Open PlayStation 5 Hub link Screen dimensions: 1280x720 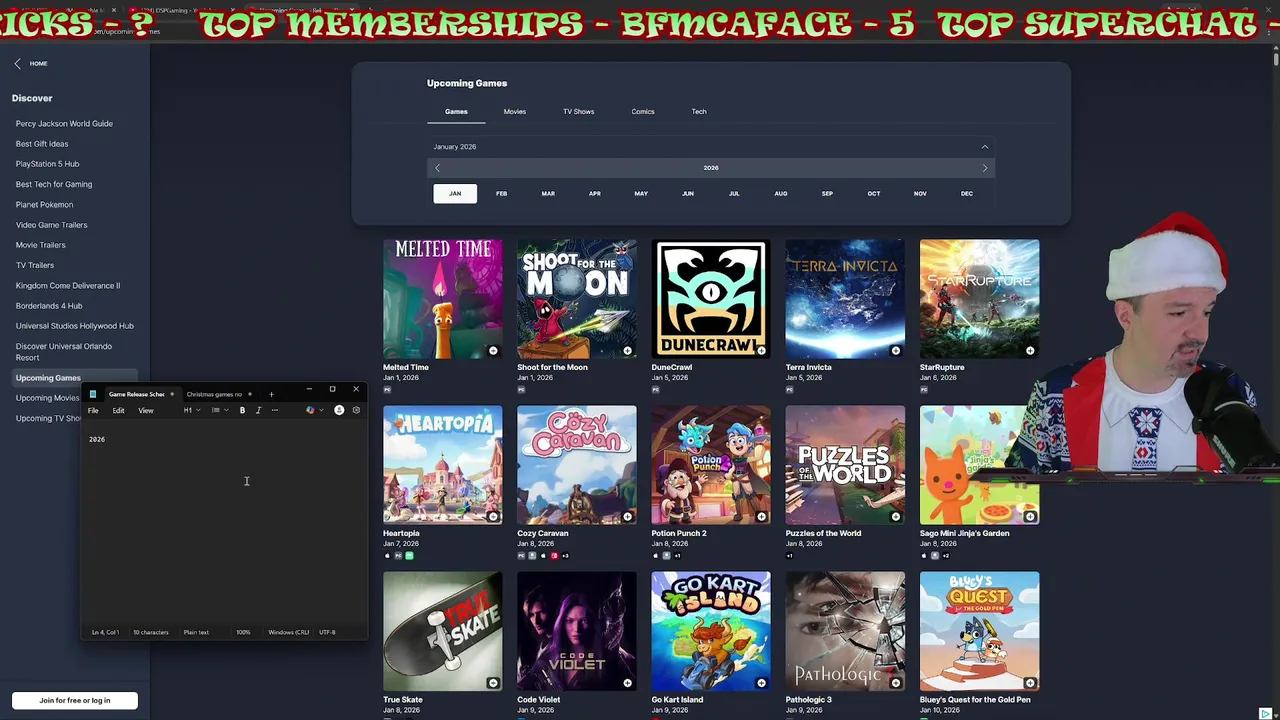[x=47, y=164]
